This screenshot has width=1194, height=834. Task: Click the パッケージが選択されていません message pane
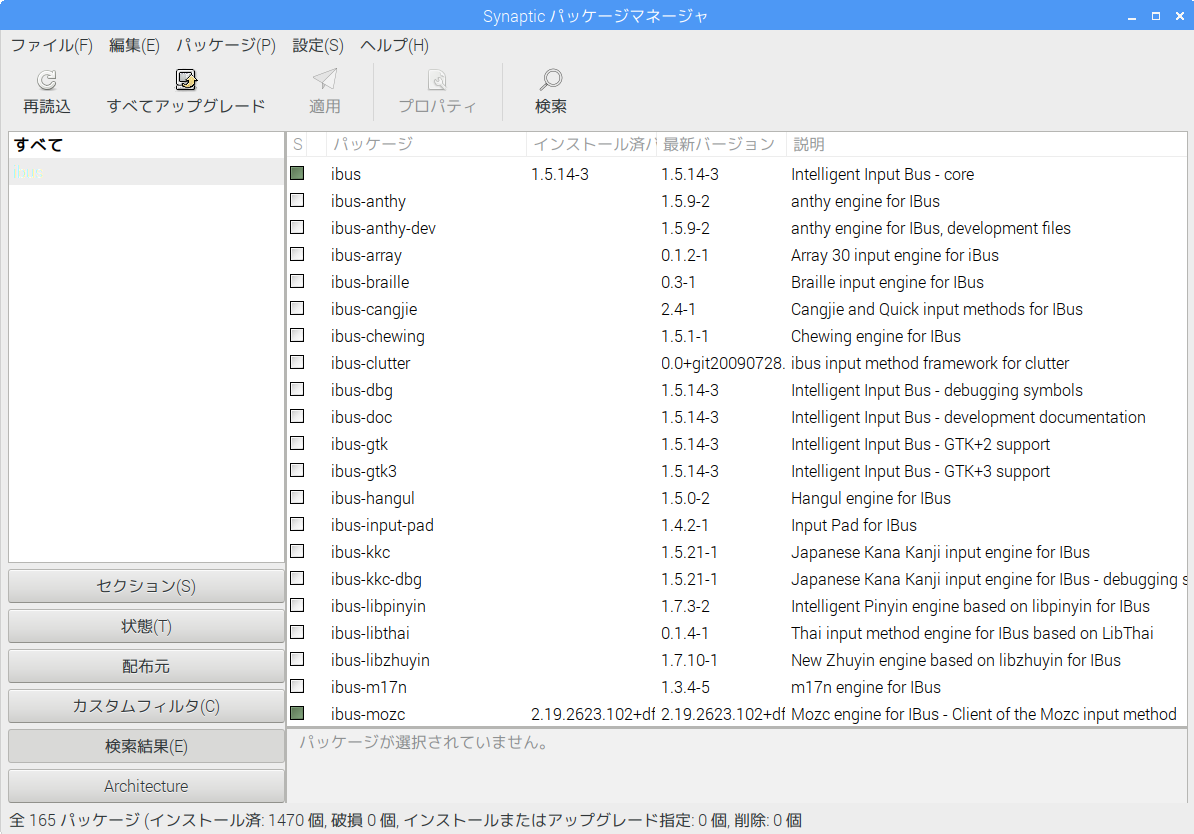click(x=736, y=765)
